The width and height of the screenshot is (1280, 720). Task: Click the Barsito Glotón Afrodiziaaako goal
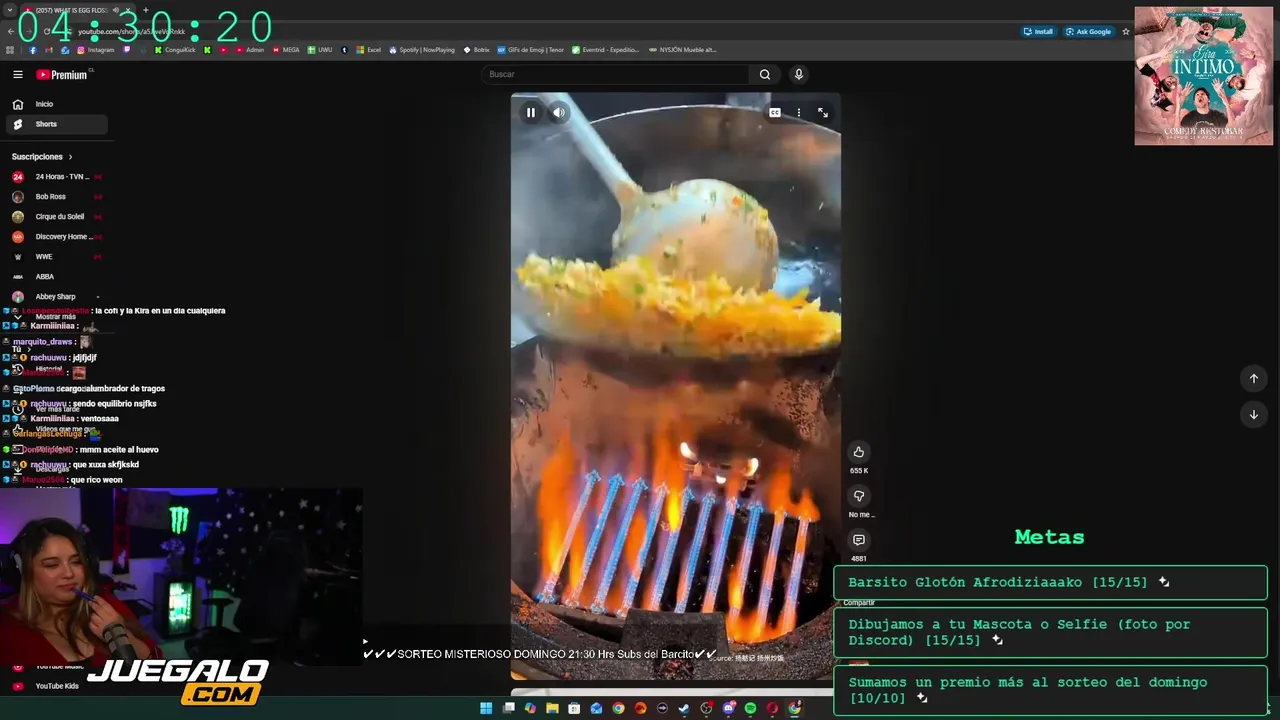tap(1050, 582)
